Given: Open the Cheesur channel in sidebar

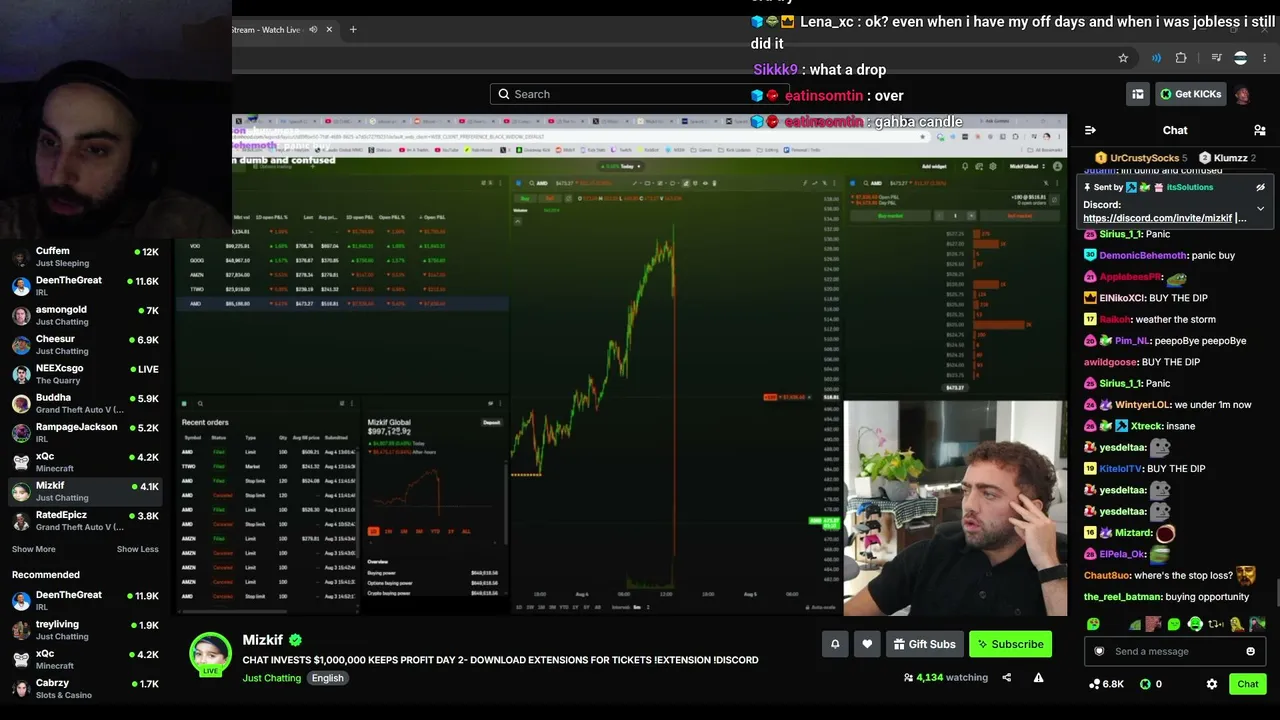Looking at the screenshot, I should point(85,345).
